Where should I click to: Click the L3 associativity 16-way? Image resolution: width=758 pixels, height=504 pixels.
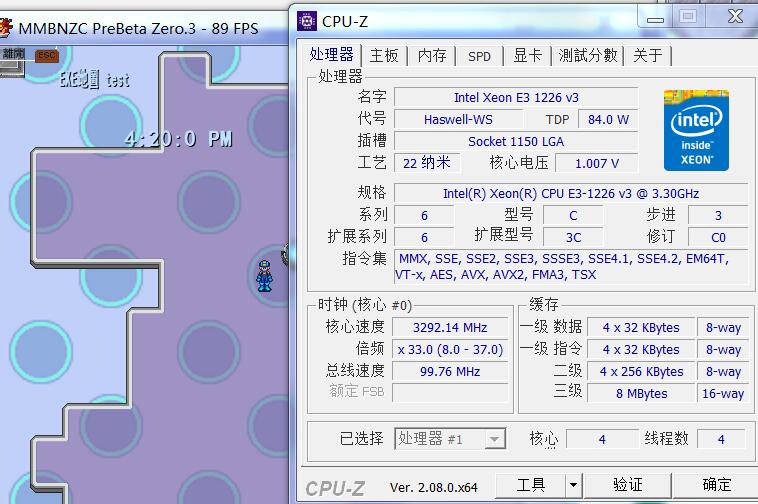click(723, 393)
